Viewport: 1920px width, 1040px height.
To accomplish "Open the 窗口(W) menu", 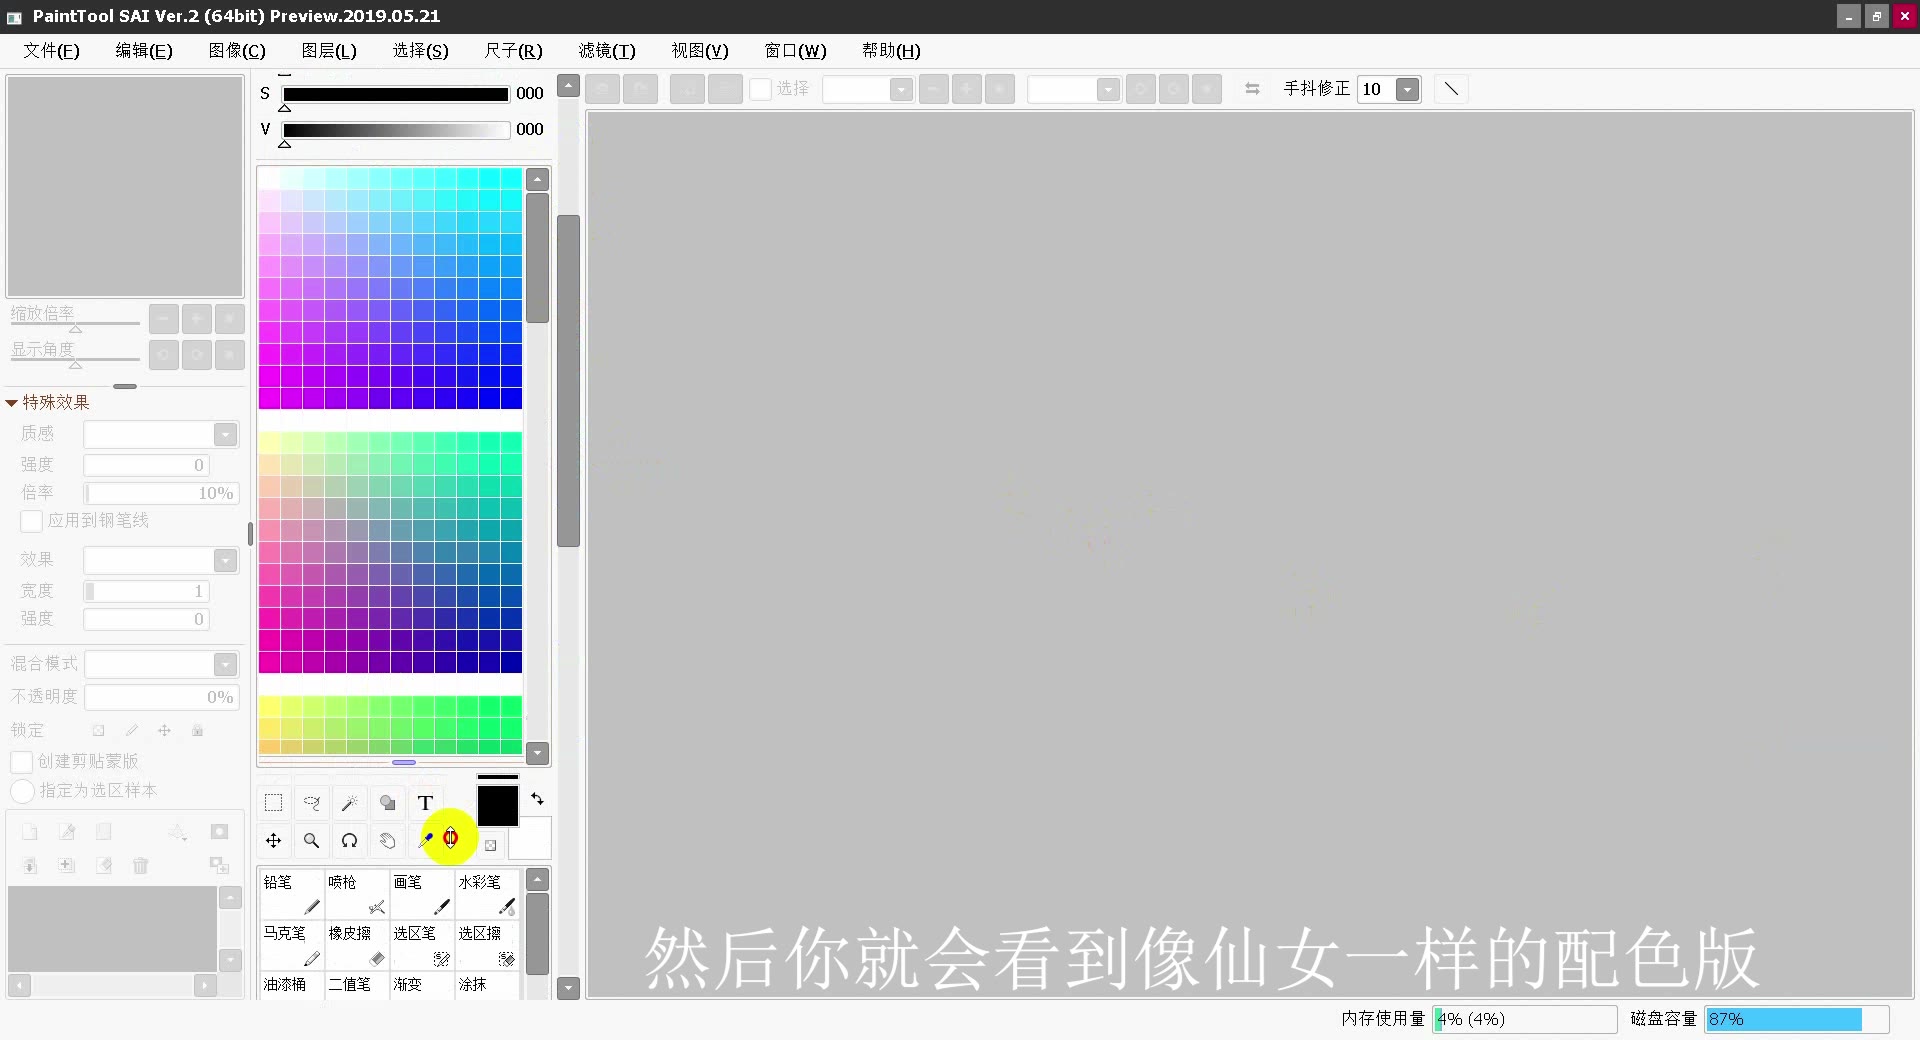I will point(796,51).
